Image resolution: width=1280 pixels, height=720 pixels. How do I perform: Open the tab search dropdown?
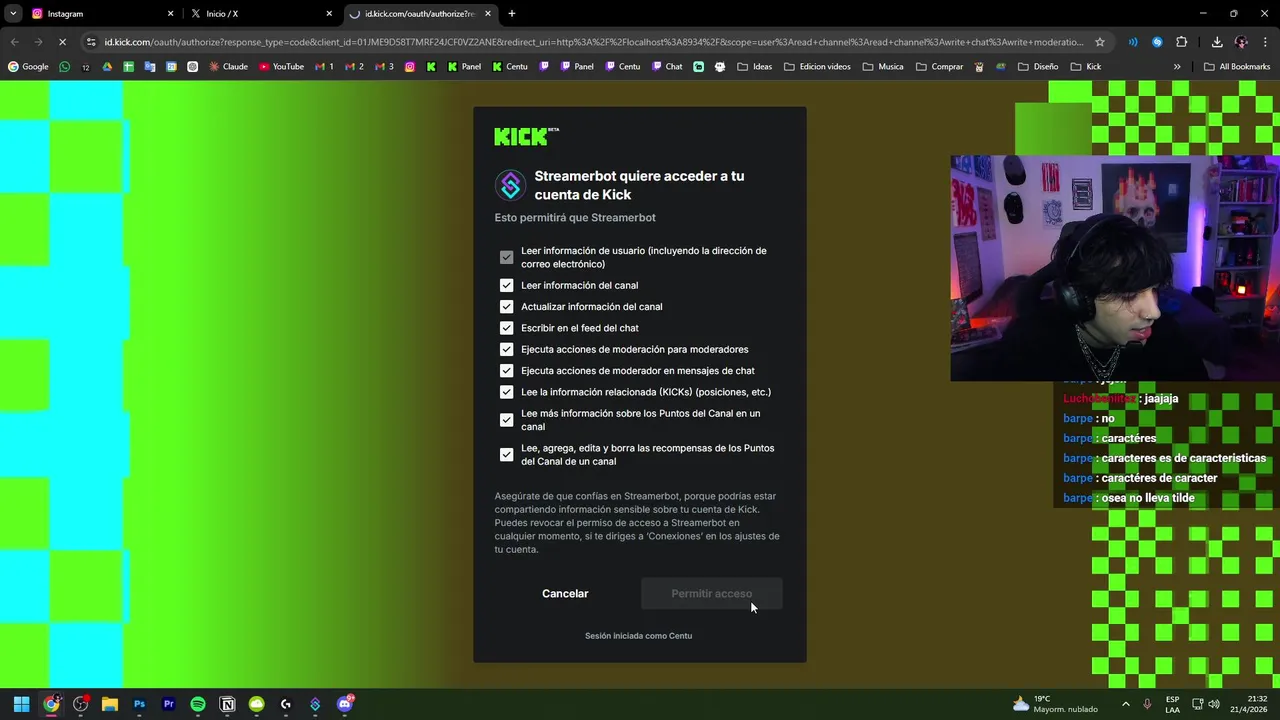(12, 14)
